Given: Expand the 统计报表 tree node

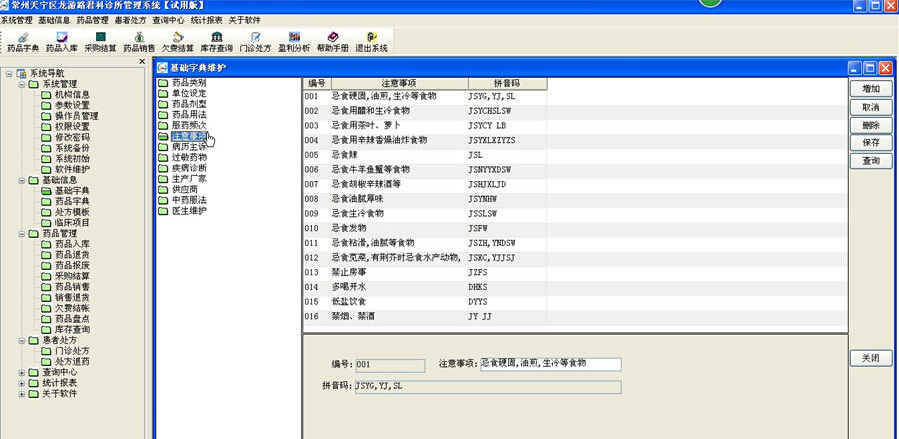Looking at the screenshot, I should [x=22, y=383].
